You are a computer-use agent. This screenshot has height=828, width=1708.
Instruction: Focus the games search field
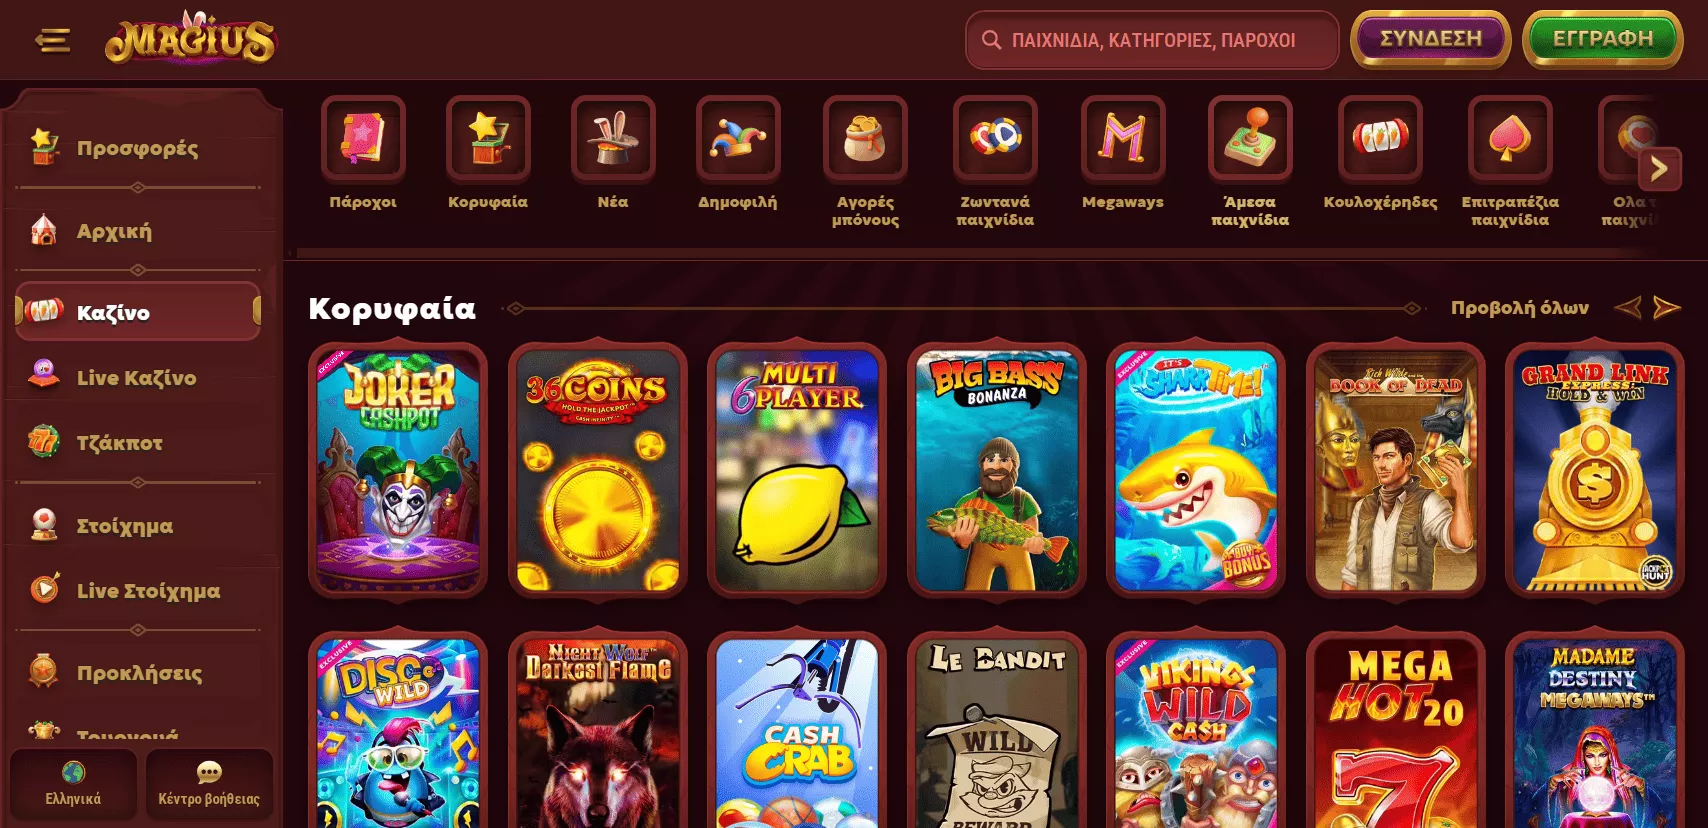(1152, 40)
